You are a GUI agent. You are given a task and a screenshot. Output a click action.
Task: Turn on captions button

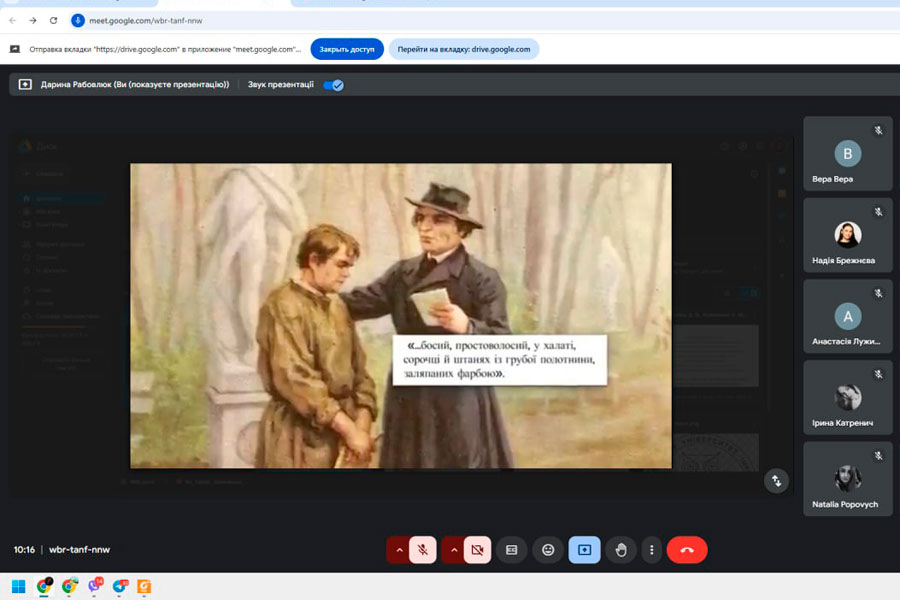[x=511, y=550]
